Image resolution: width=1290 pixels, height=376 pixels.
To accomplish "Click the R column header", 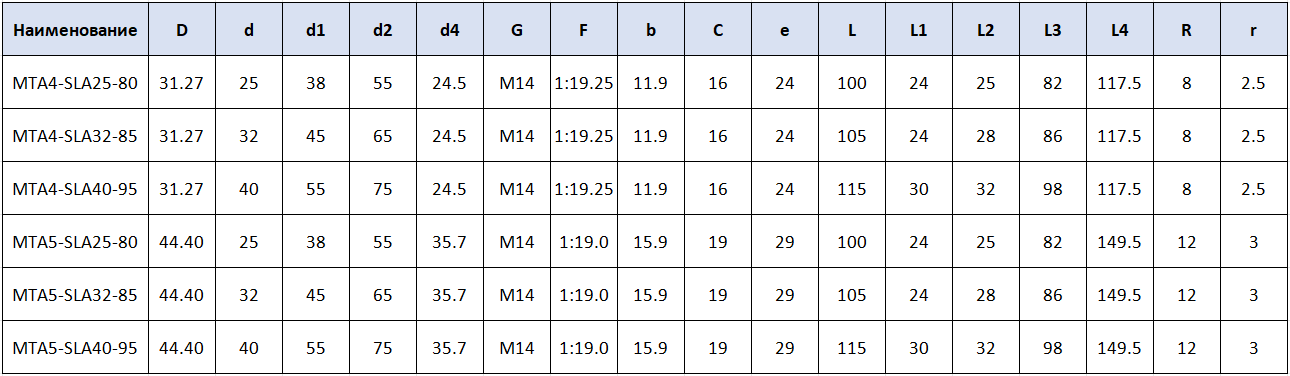I will tap(1187, 30).
